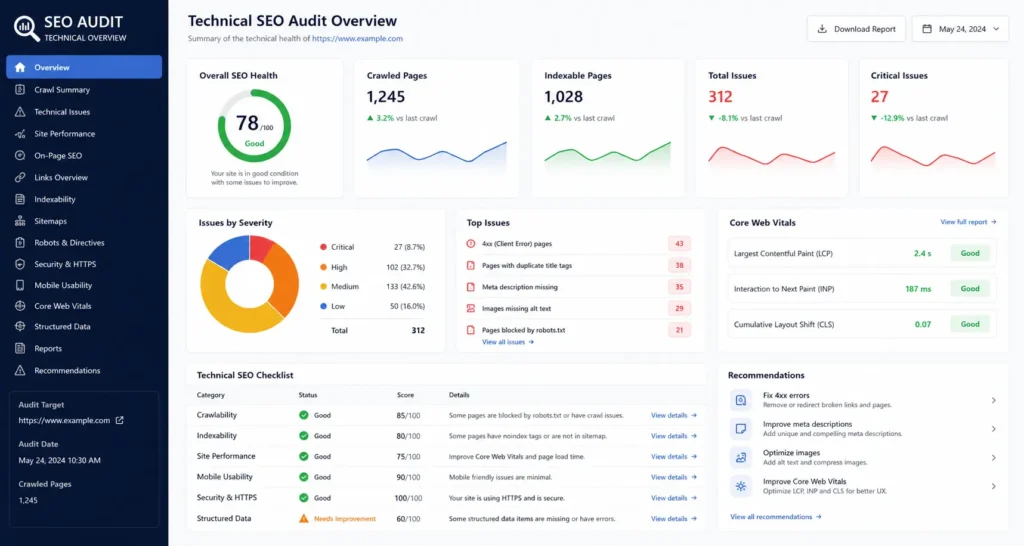Click the Optimize images recommendation icon
The image size is (1024, 546).
click(x=741, y=457)
